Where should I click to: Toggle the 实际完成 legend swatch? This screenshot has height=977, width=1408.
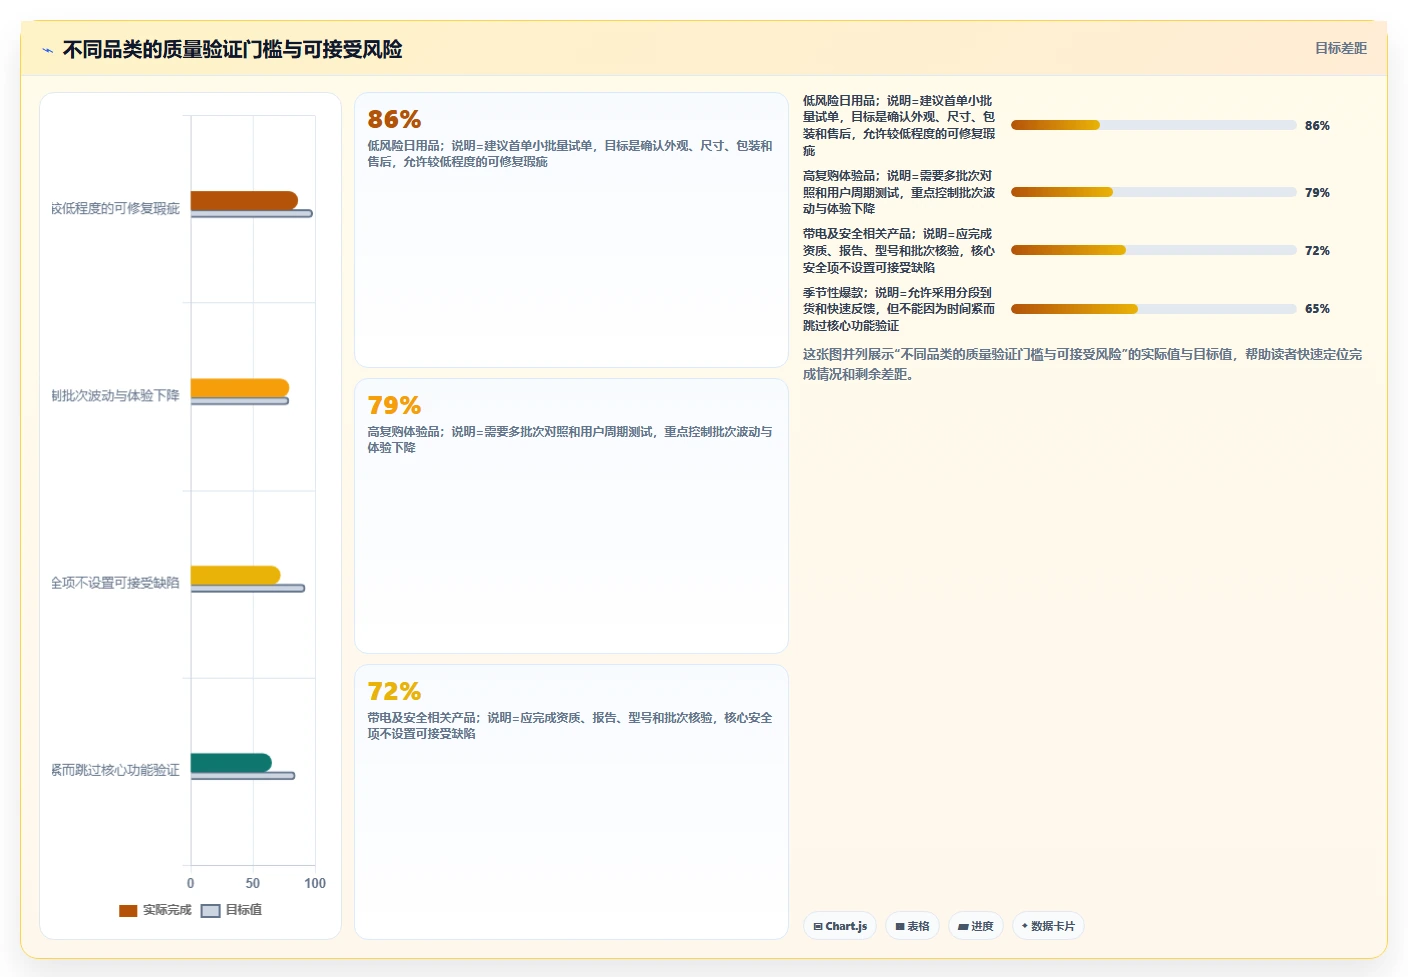coord(128,910)
